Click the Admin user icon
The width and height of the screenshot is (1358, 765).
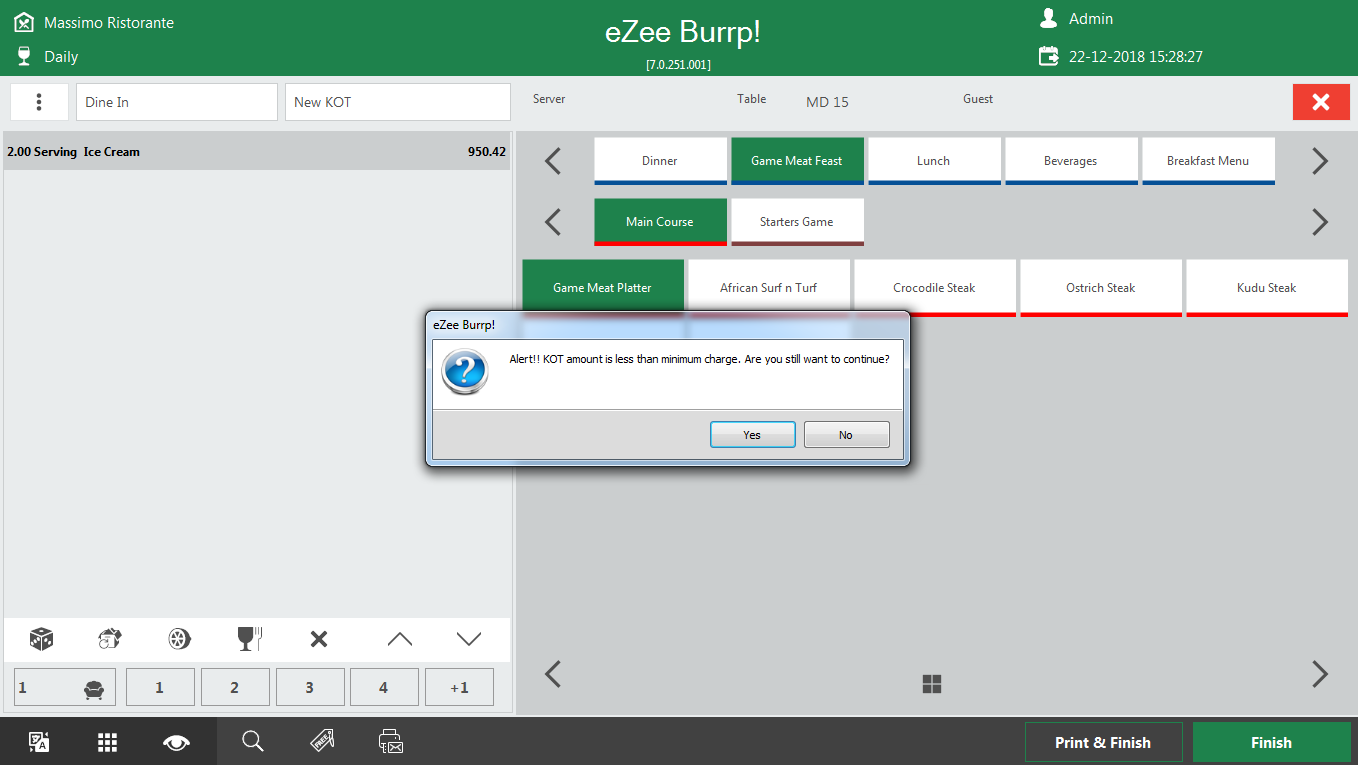pyautogui.click(x=1048, y=18)
